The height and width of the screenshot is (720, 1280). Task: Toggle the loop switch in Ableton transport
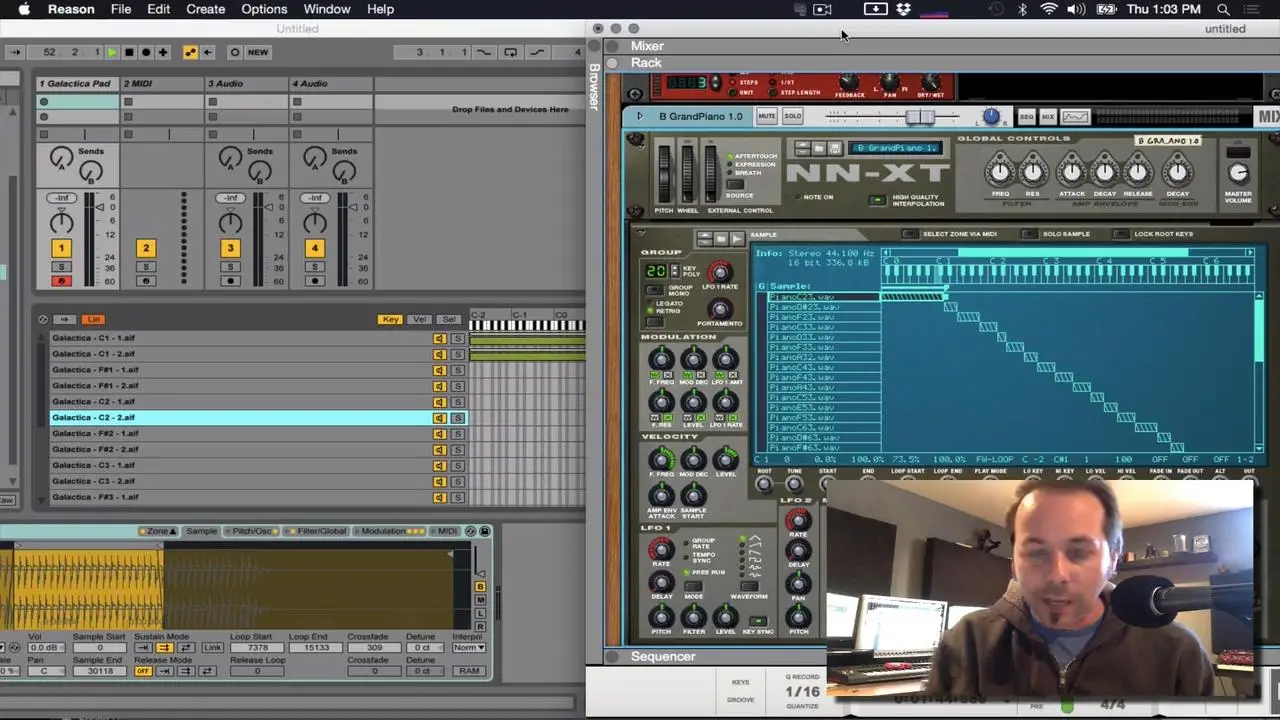coord(510,52)
